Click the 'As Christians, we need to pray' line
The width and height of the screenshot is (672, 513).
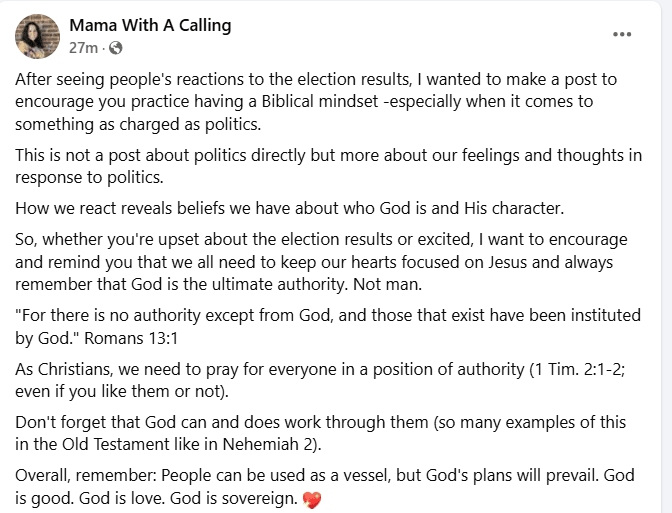(320, 380)
